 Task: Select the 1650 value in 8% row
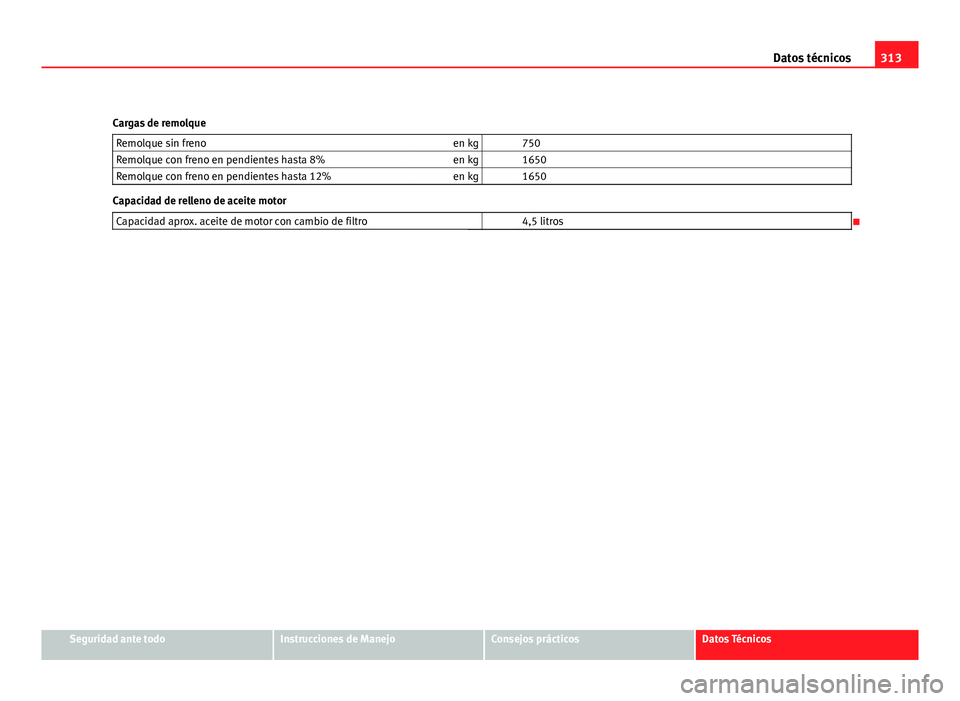pyautogui.click(x=534, y=160)
